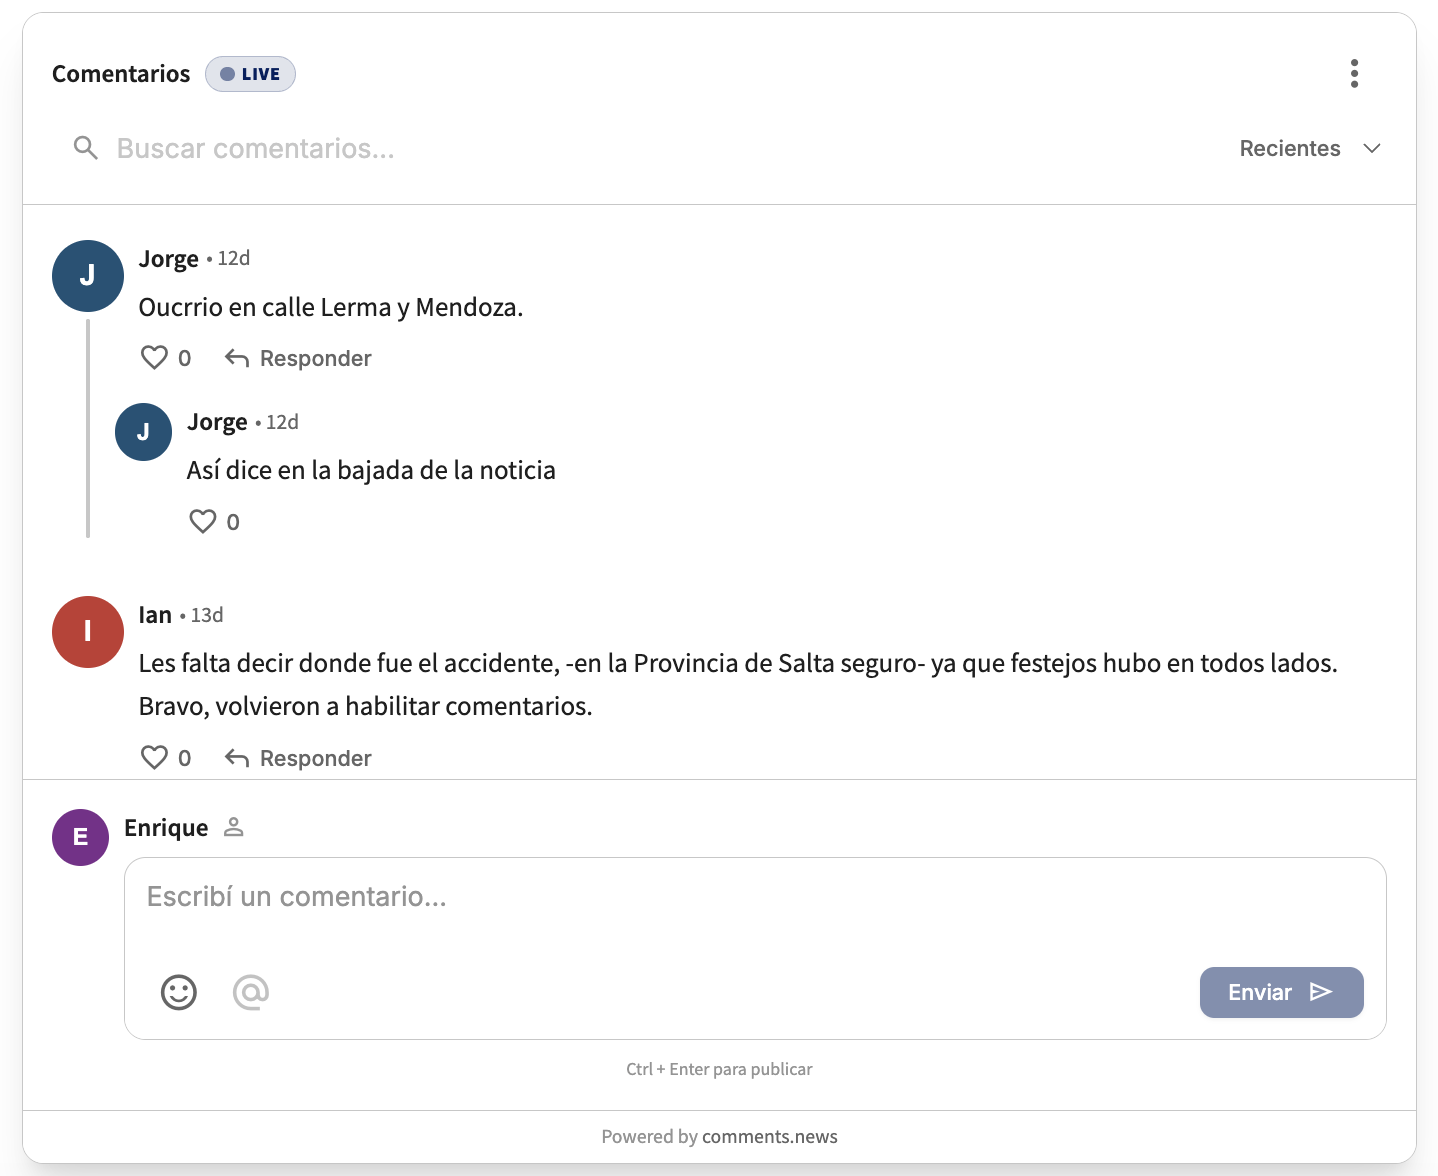
Task: Open the three-dot options menu
Action: click(1354, 73)
